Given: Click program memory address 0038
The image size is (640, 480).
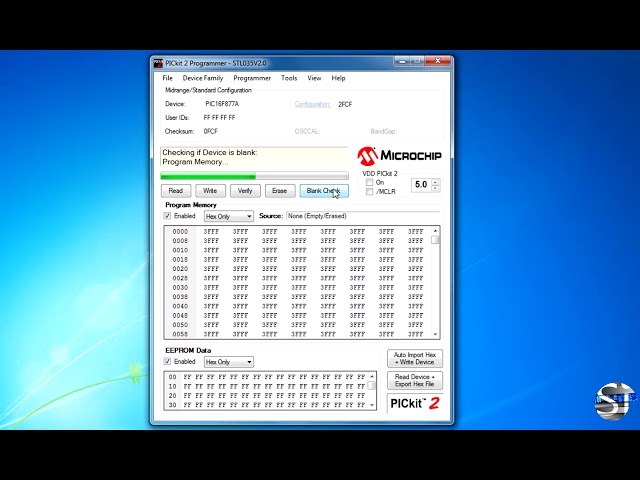Looking at the screenshot, I should 180,297.
